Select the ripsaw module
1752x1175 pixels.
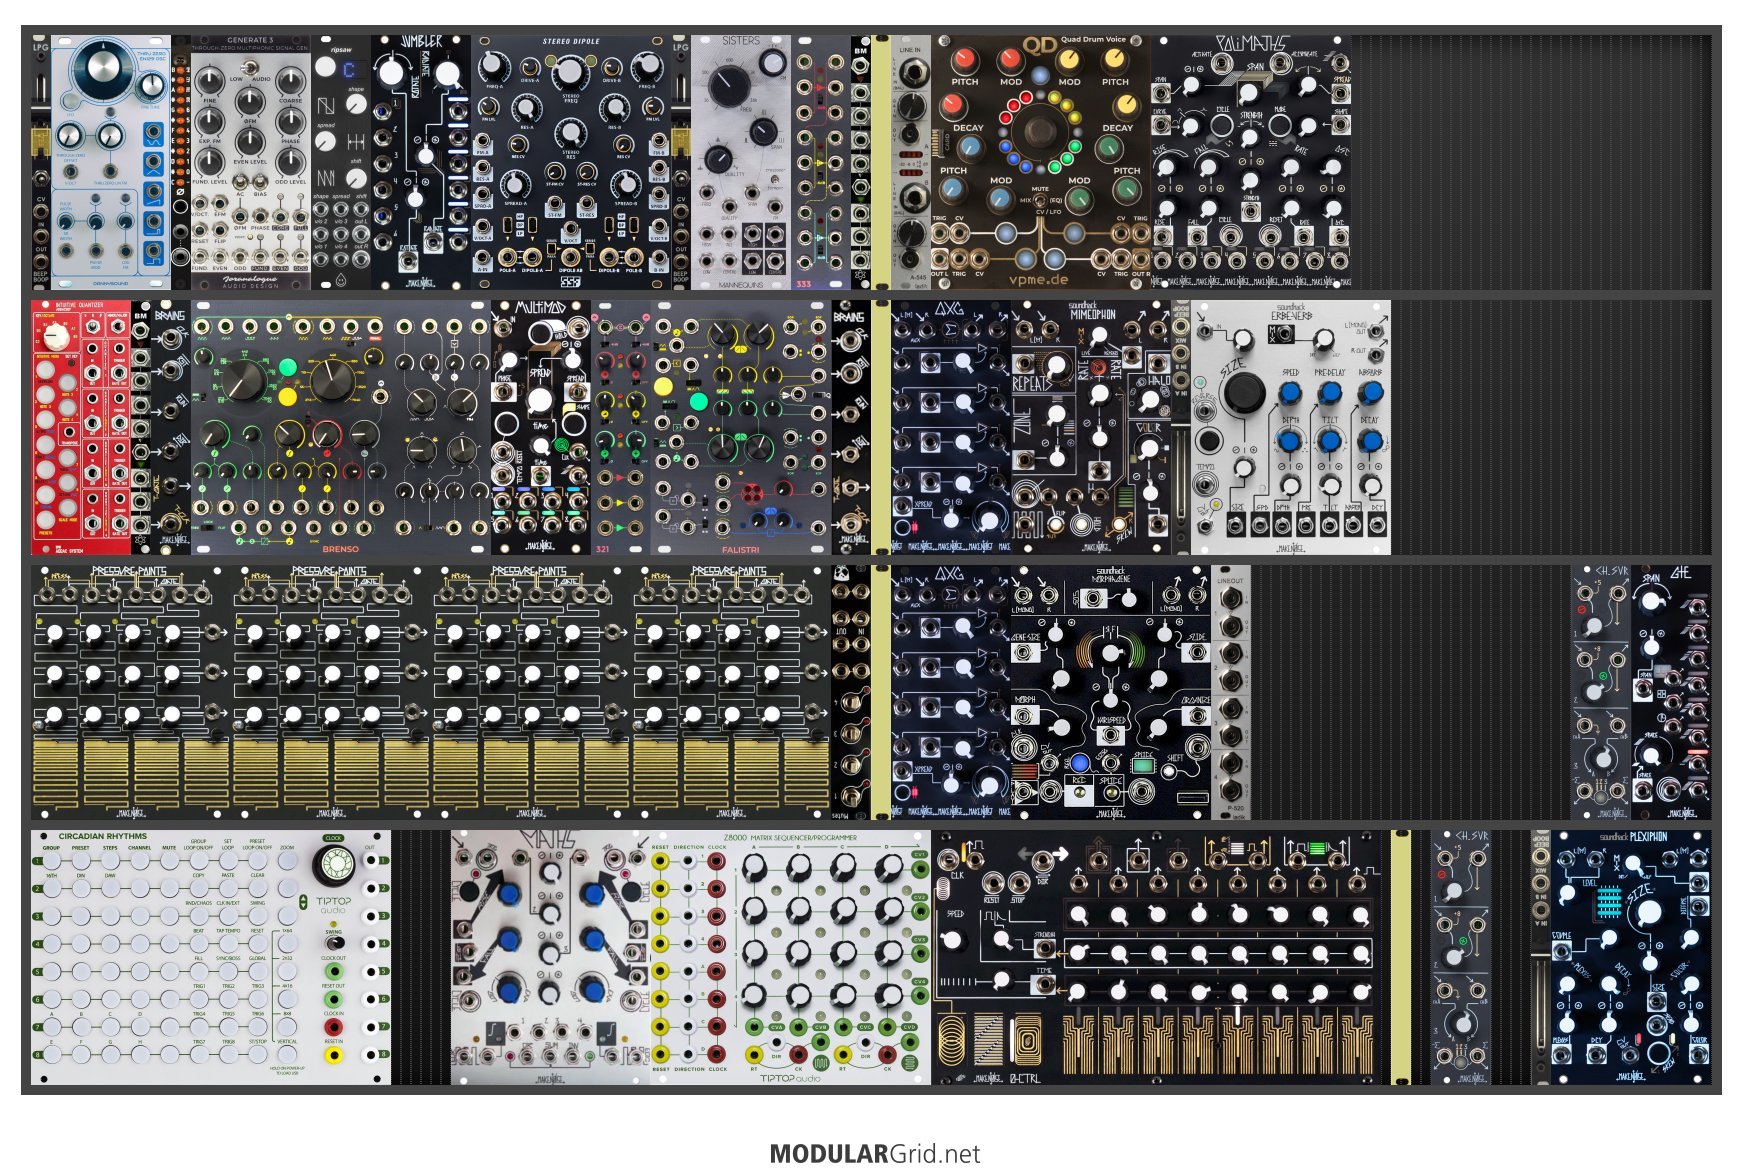pos(341,163)
